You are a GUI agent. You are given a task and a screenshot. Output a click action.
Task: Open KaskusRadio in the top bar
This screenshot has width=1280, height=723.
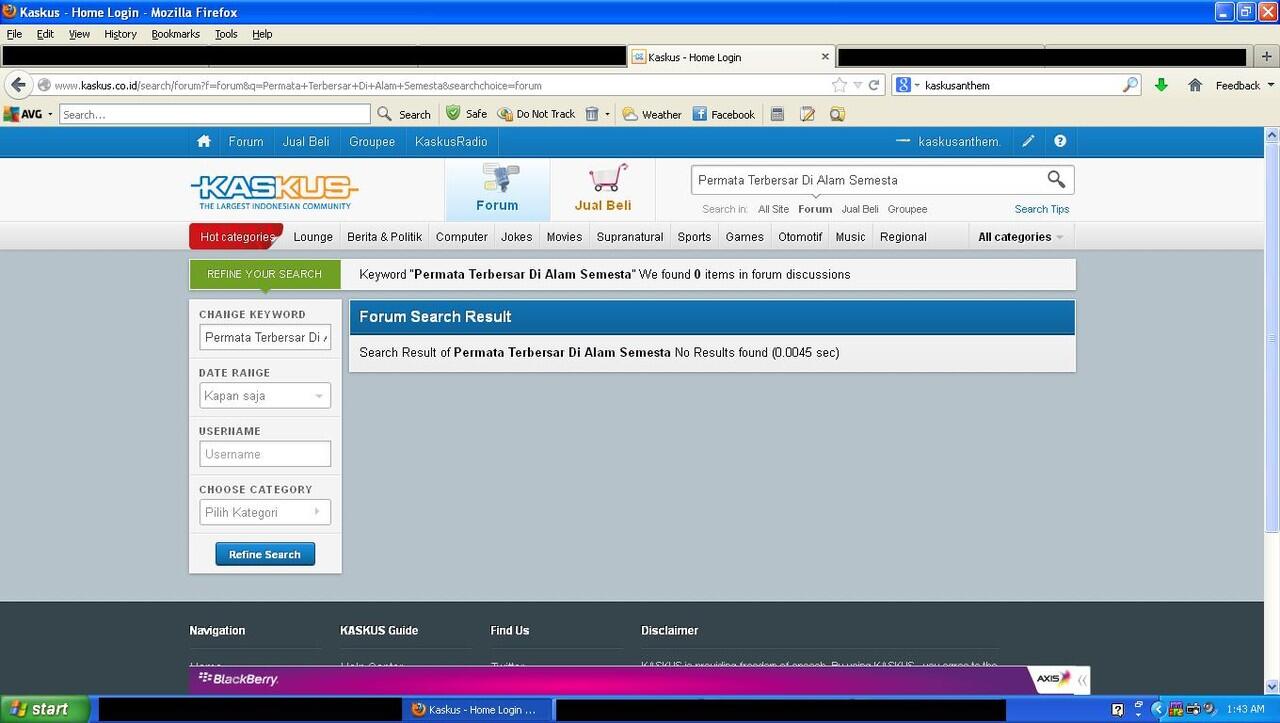[451, 141]
